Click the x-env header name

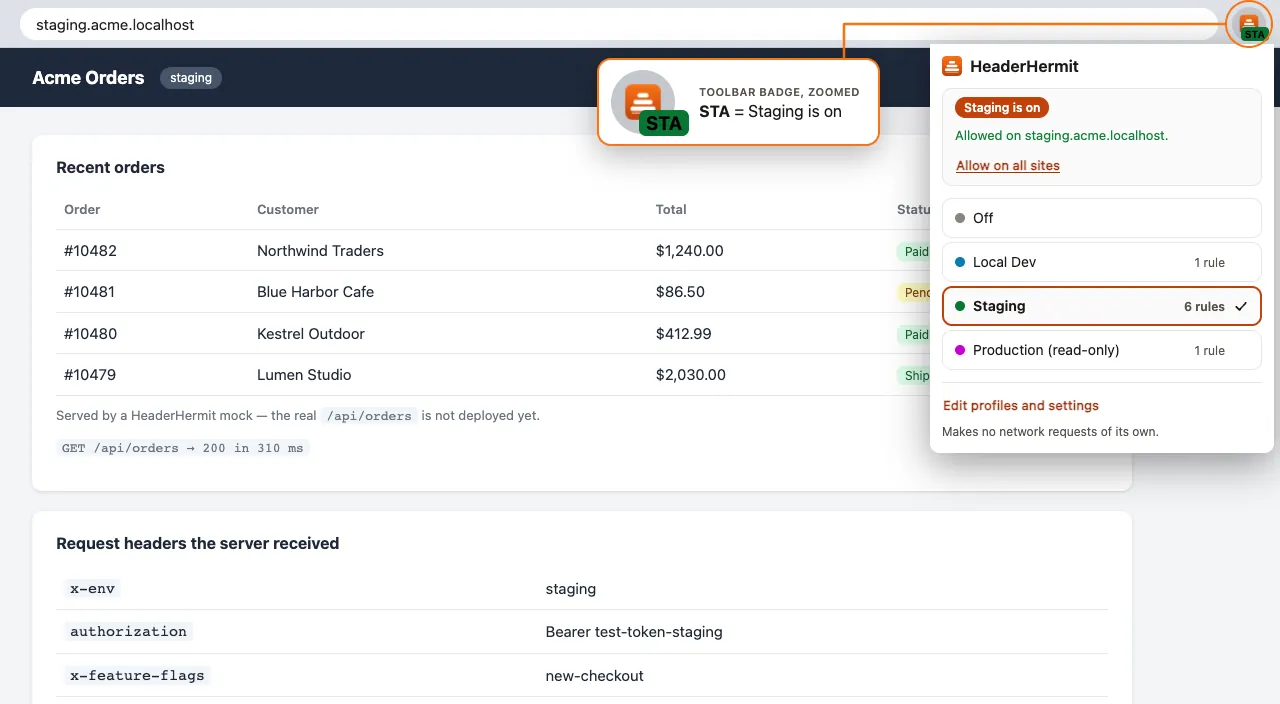point(92,588)
